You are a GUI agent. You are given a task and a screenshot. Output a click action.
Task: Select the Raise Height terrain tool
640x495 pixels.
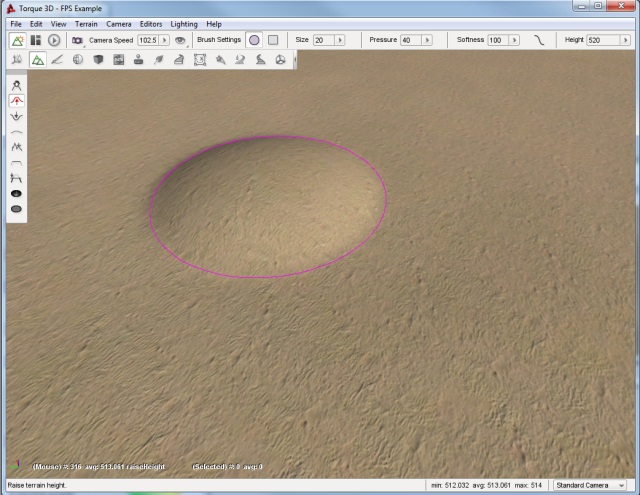click(17, 101)
